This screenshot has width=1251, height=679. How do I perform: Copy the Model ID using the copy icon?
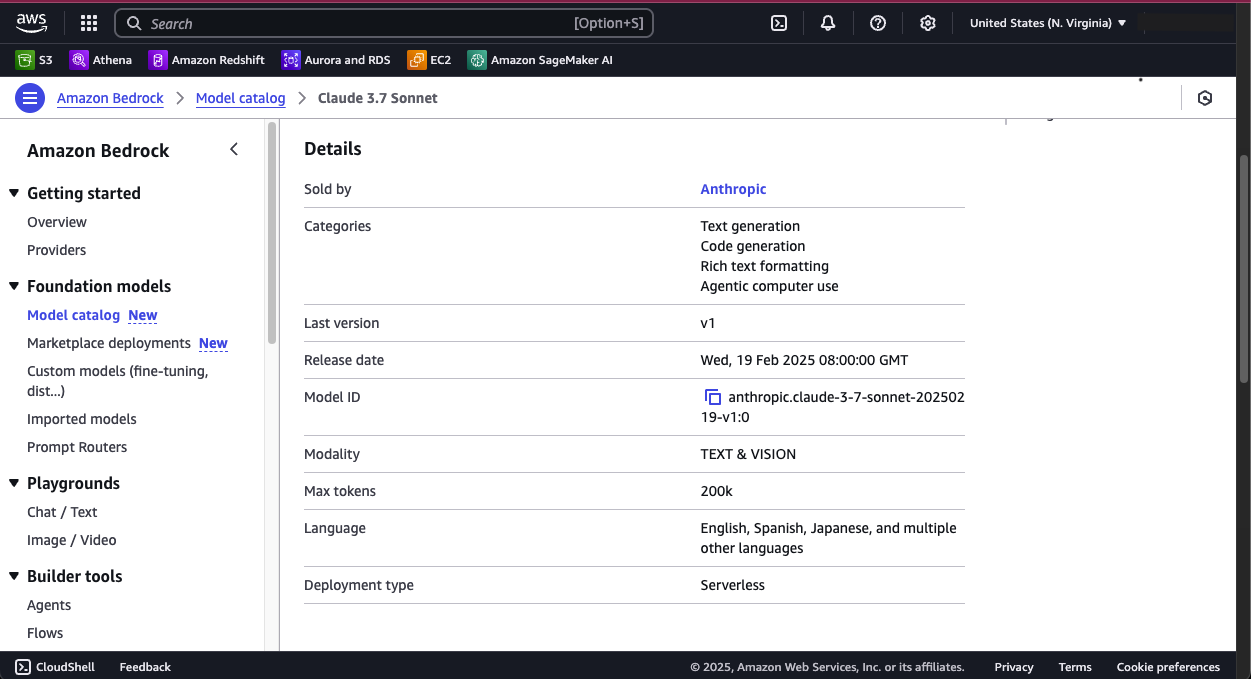(x=713, y=397)
